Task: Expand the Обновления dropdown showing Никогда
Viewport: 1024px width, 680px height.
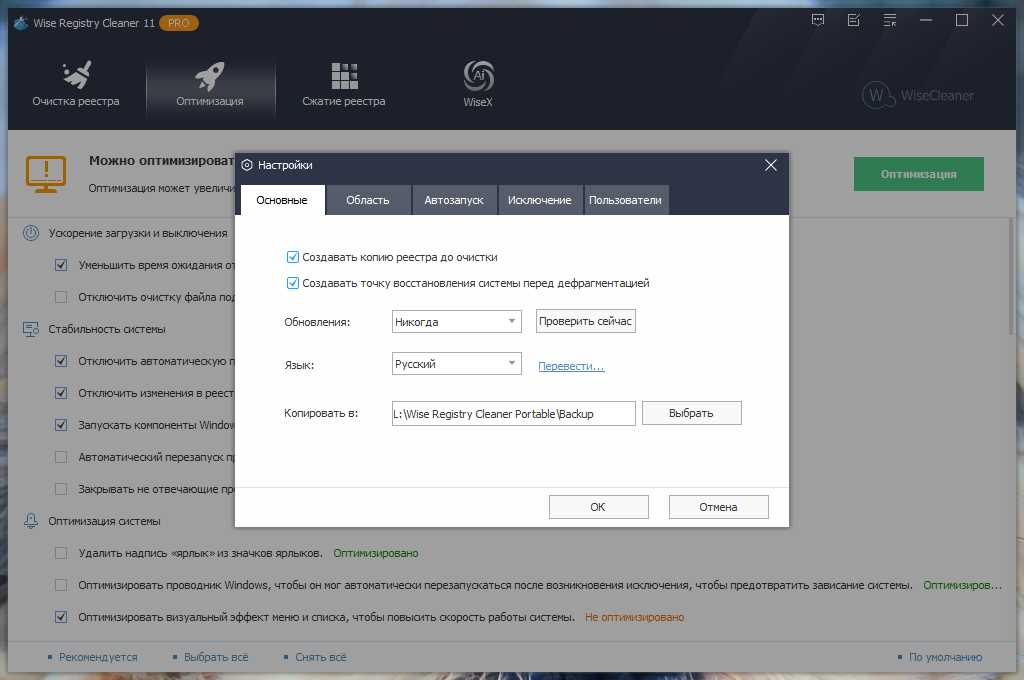Action: click(456, 321)
